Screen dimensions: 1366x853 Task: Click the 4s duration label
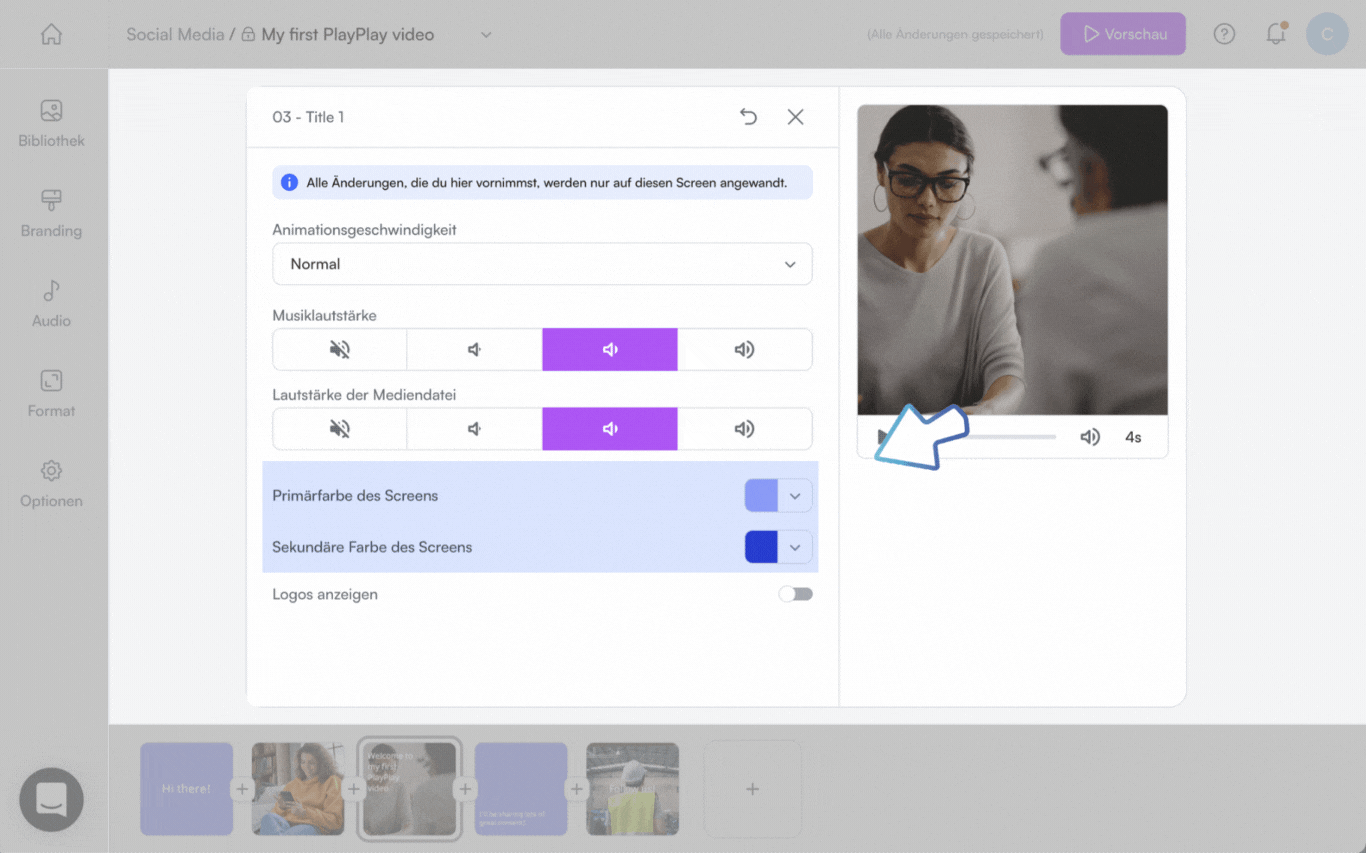1133,437
